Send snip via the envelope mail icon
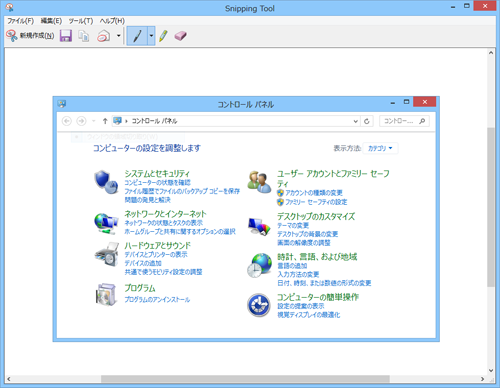 [104, 36]
